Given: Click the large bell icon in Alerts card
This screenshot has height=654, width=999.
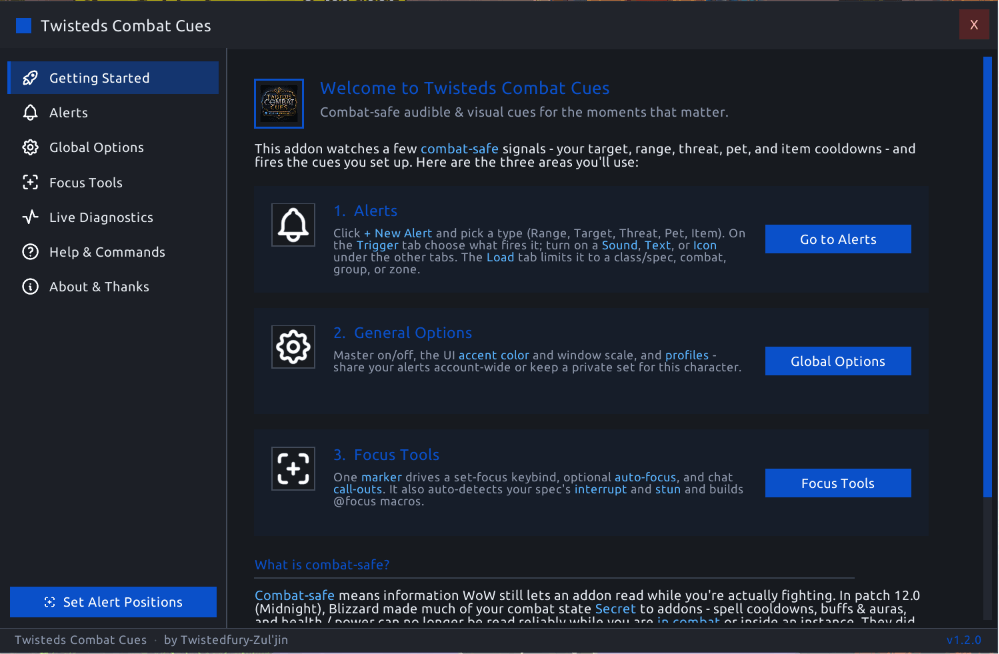Looking at the screenshot, I should tap(293, 225).
